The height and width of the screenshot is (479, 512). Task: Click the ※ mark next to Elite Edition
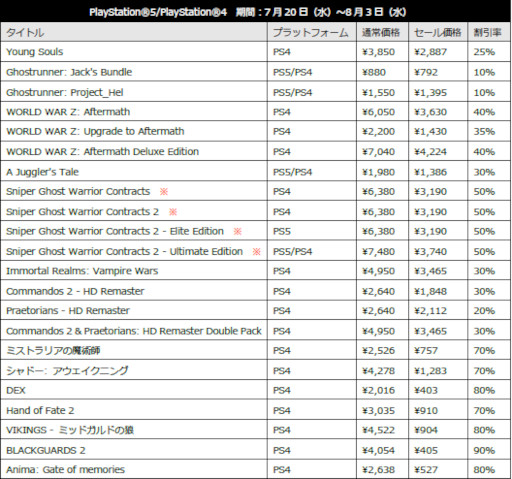237,231
